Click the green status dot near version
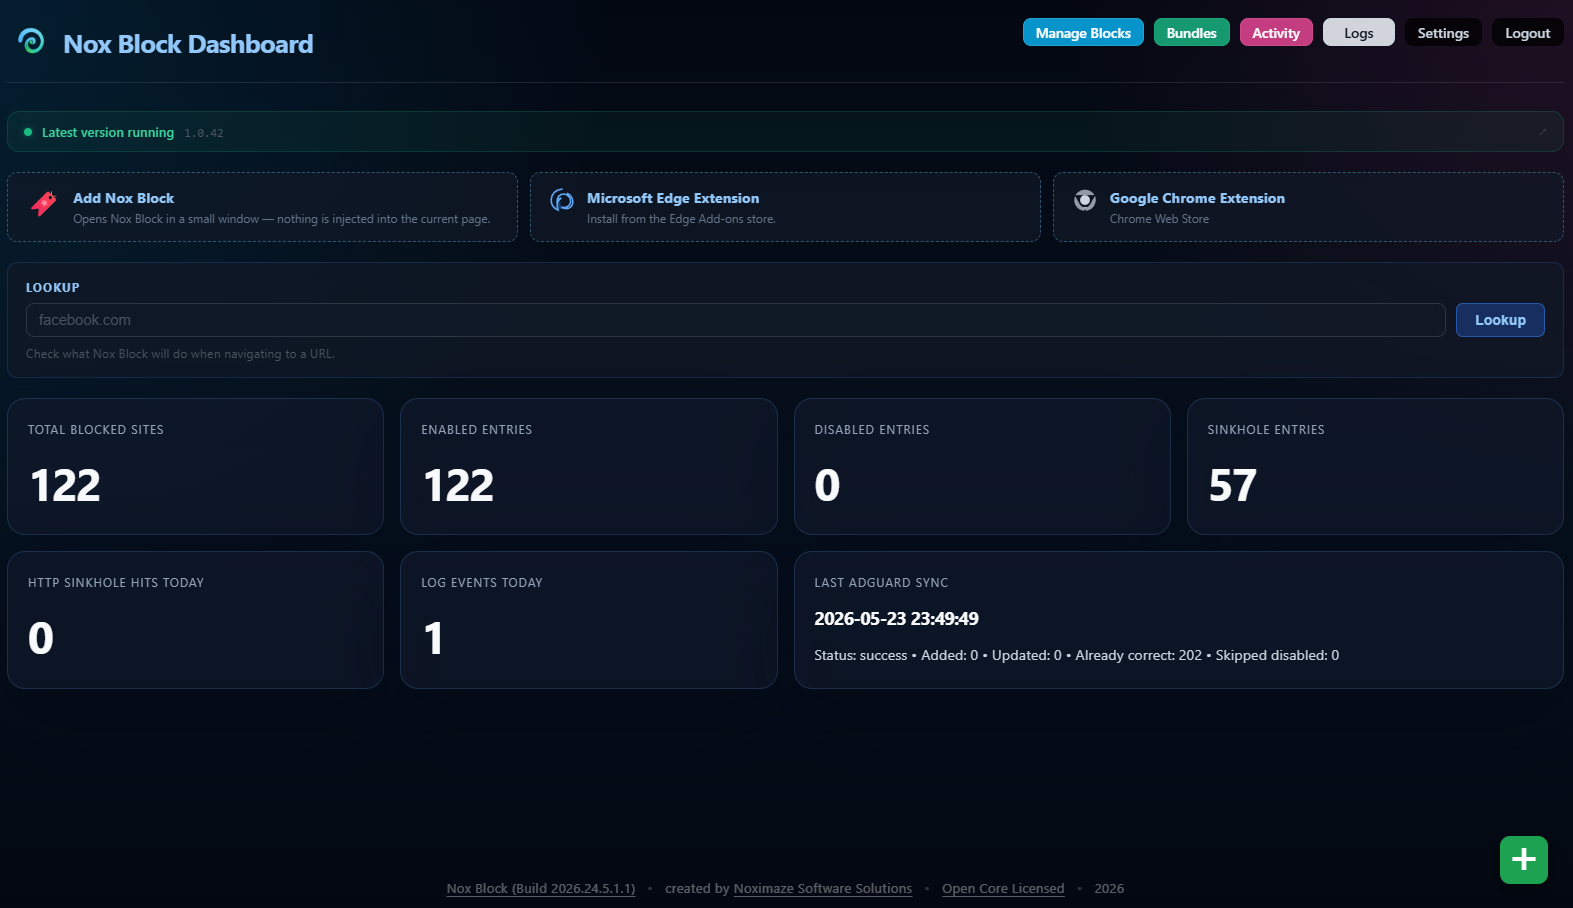1573x908 pixels. pyautogui.click(x=28, y=132)
